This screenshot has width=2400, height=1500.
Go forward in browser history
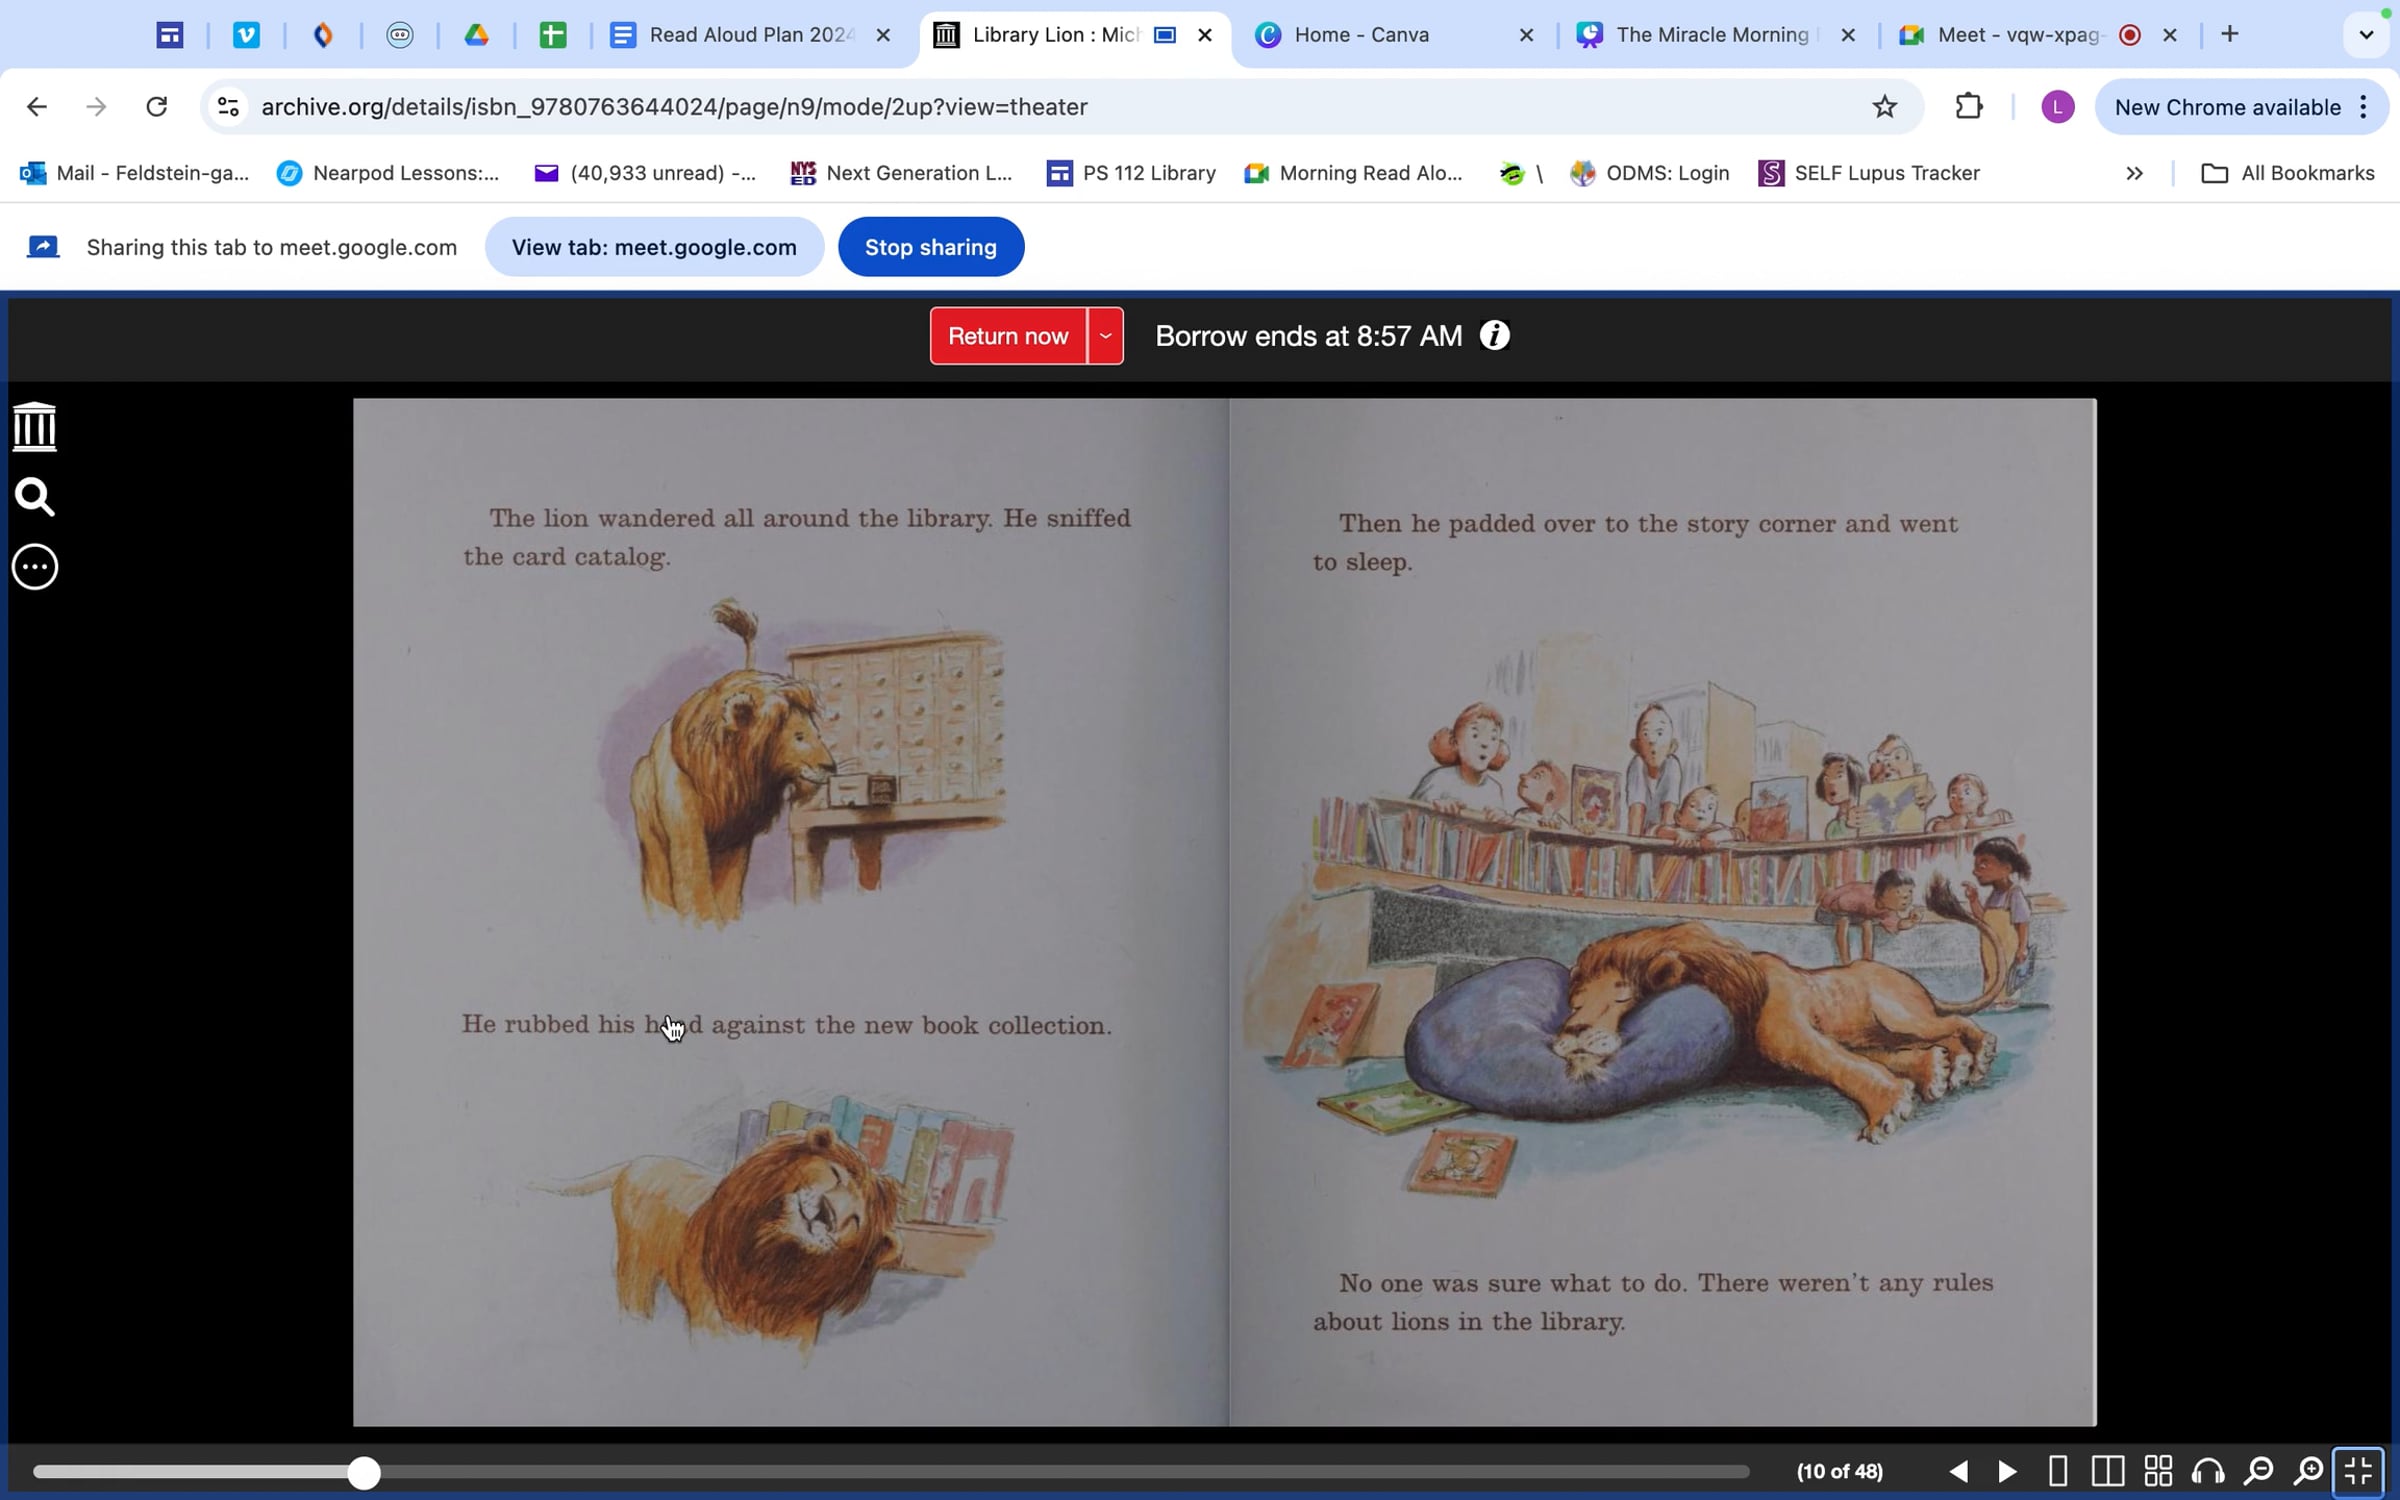pyautogui.click(x=96, y=107)
